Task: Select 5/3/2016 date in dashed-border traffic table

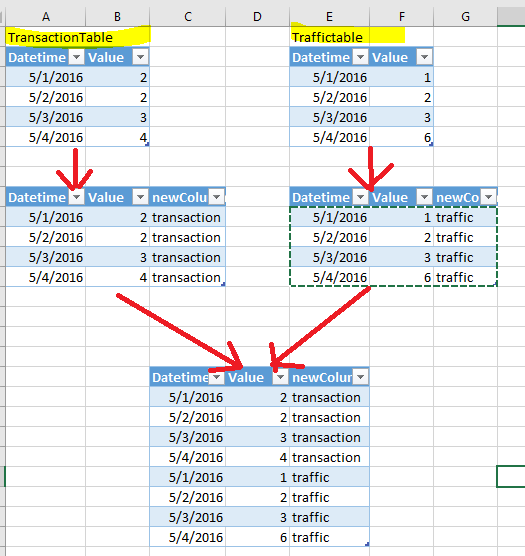Action: click(329, 257)
